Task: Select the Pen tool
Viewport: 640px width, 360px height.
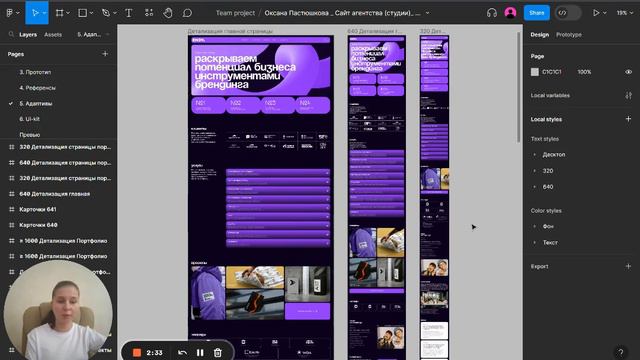Action: click(106, 13)
